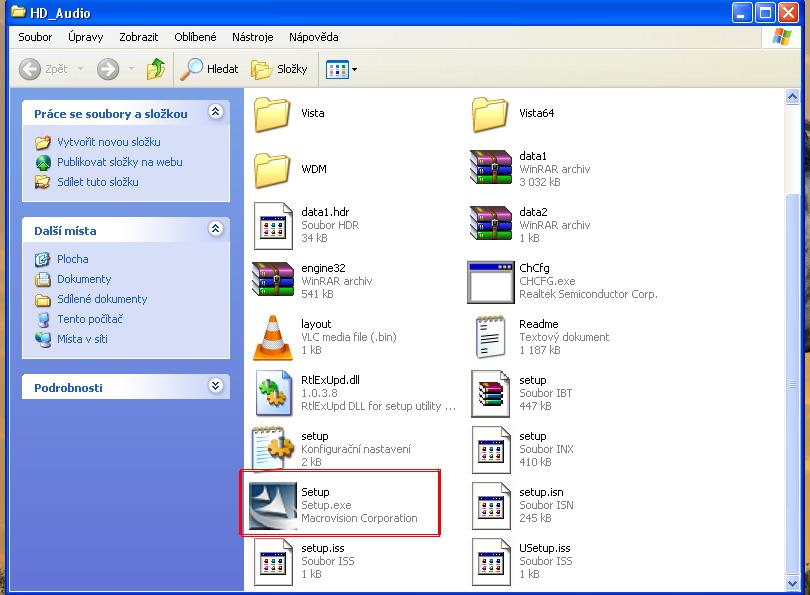Select the setup.iss file icon
The image size is (810, 595).
273,562
